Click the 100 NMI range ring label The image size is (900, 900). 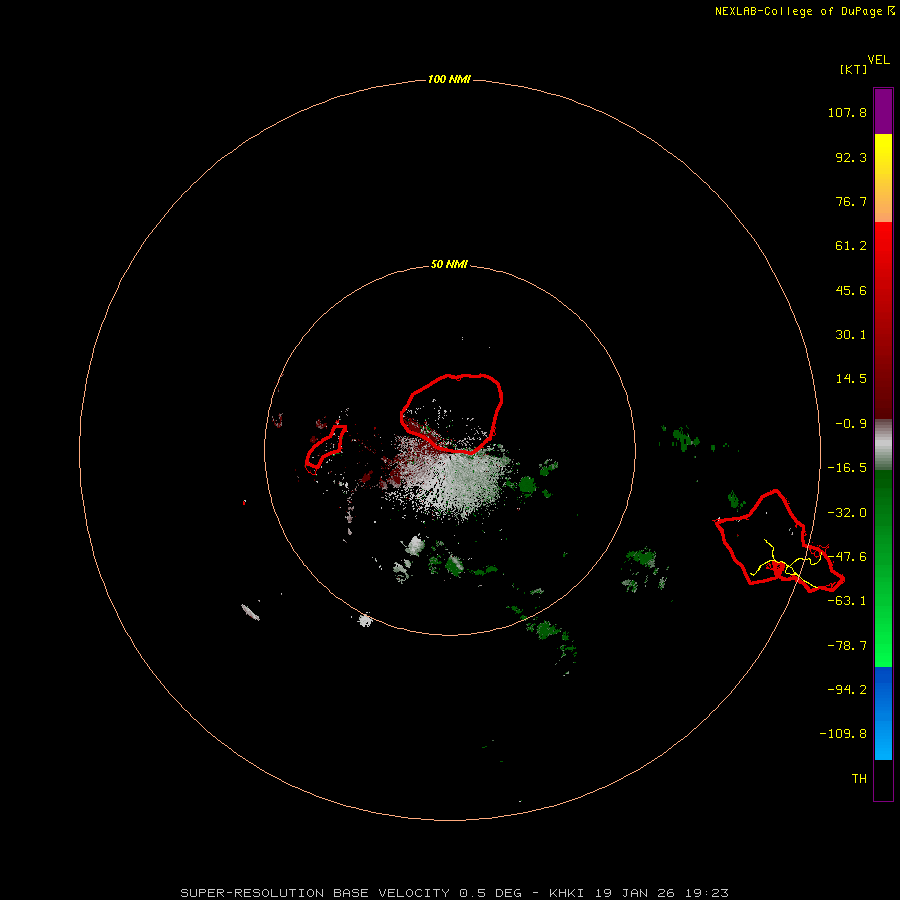(449, 79)
